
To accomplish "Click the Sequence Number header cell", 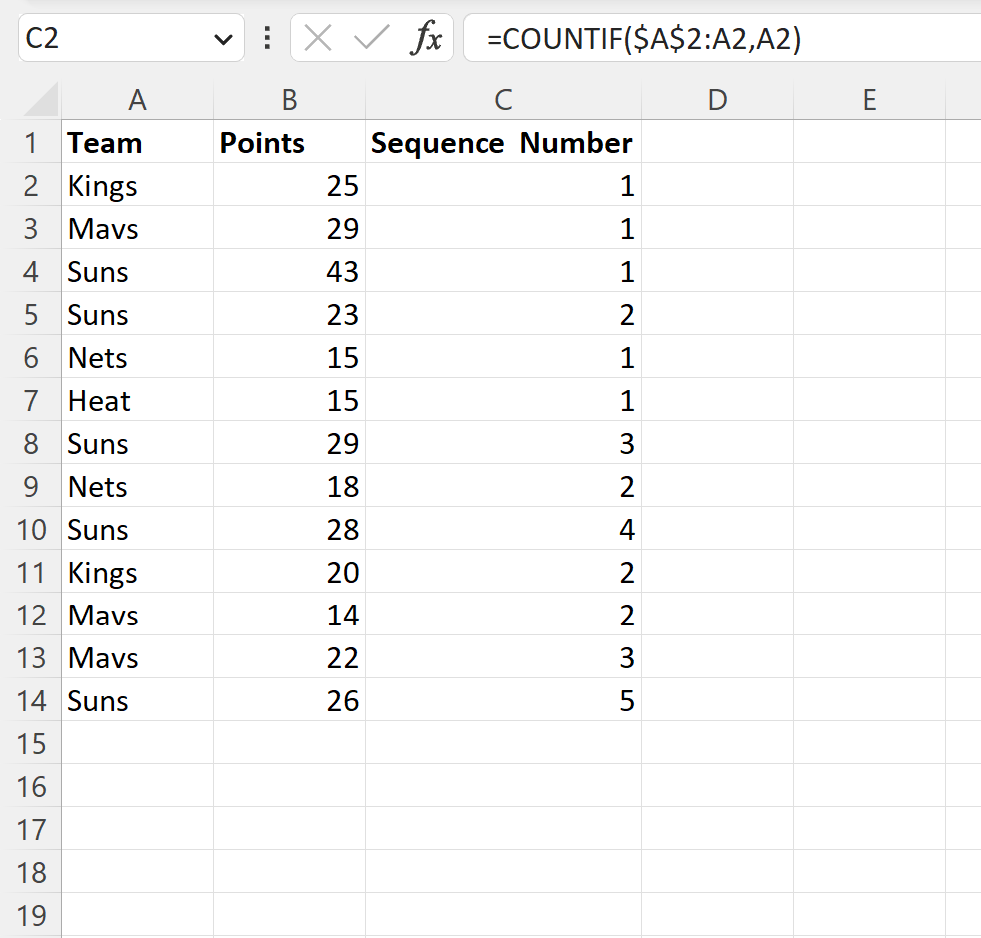I will tap(503, 142).
